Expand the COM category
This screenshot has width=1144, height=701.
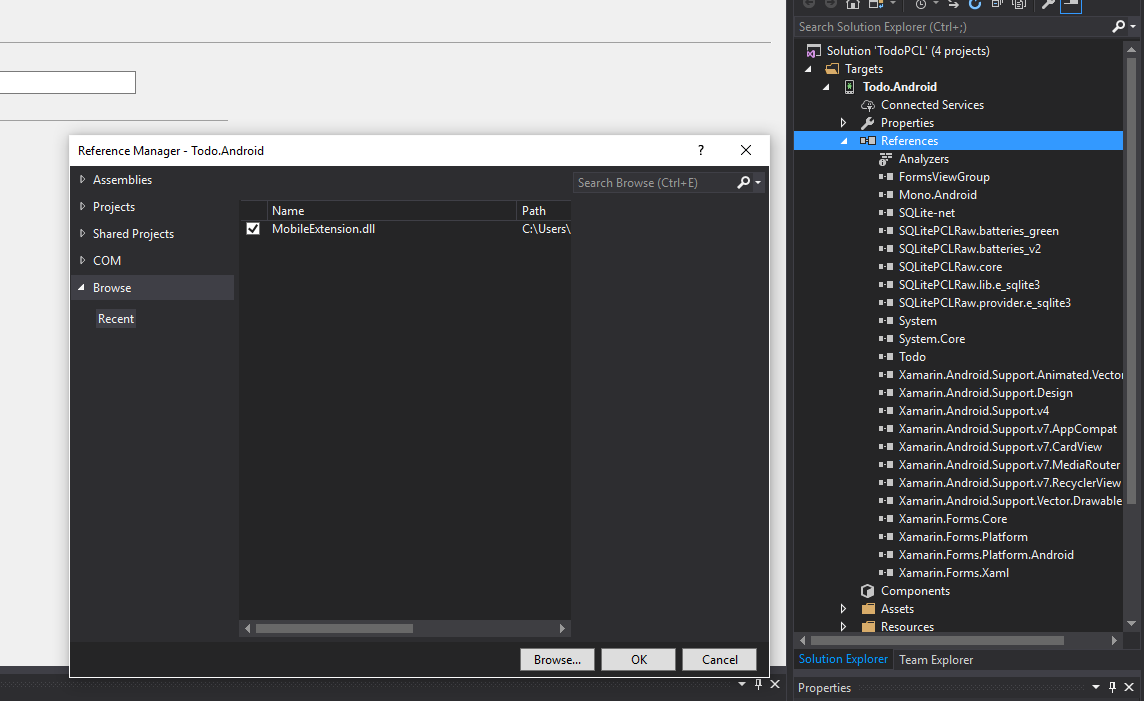click(x=82, y=260)
